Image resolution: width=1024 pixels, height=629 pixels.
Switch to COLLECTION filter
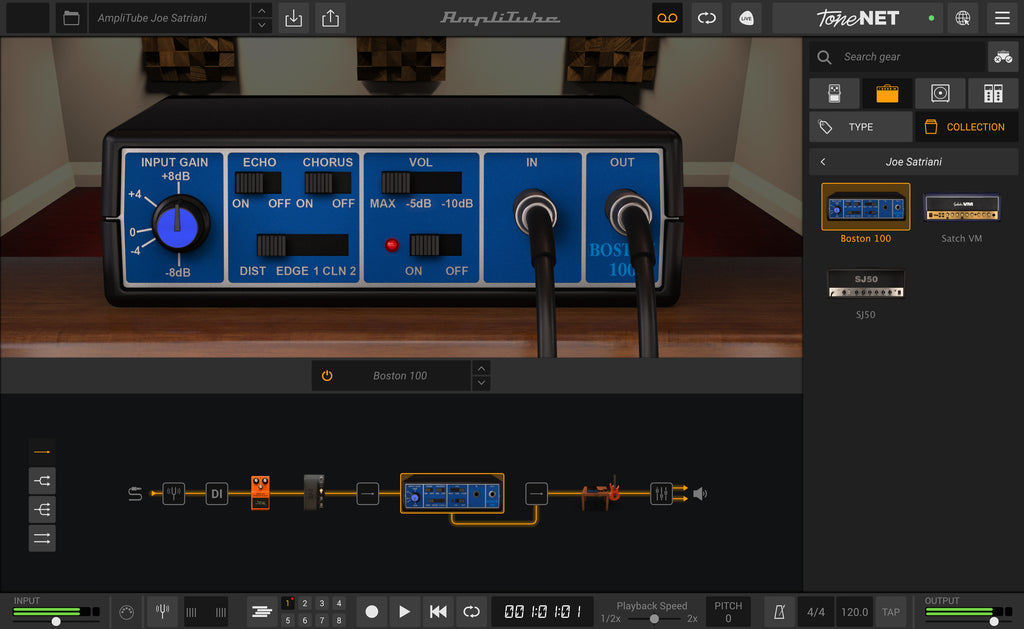point(966,127)
